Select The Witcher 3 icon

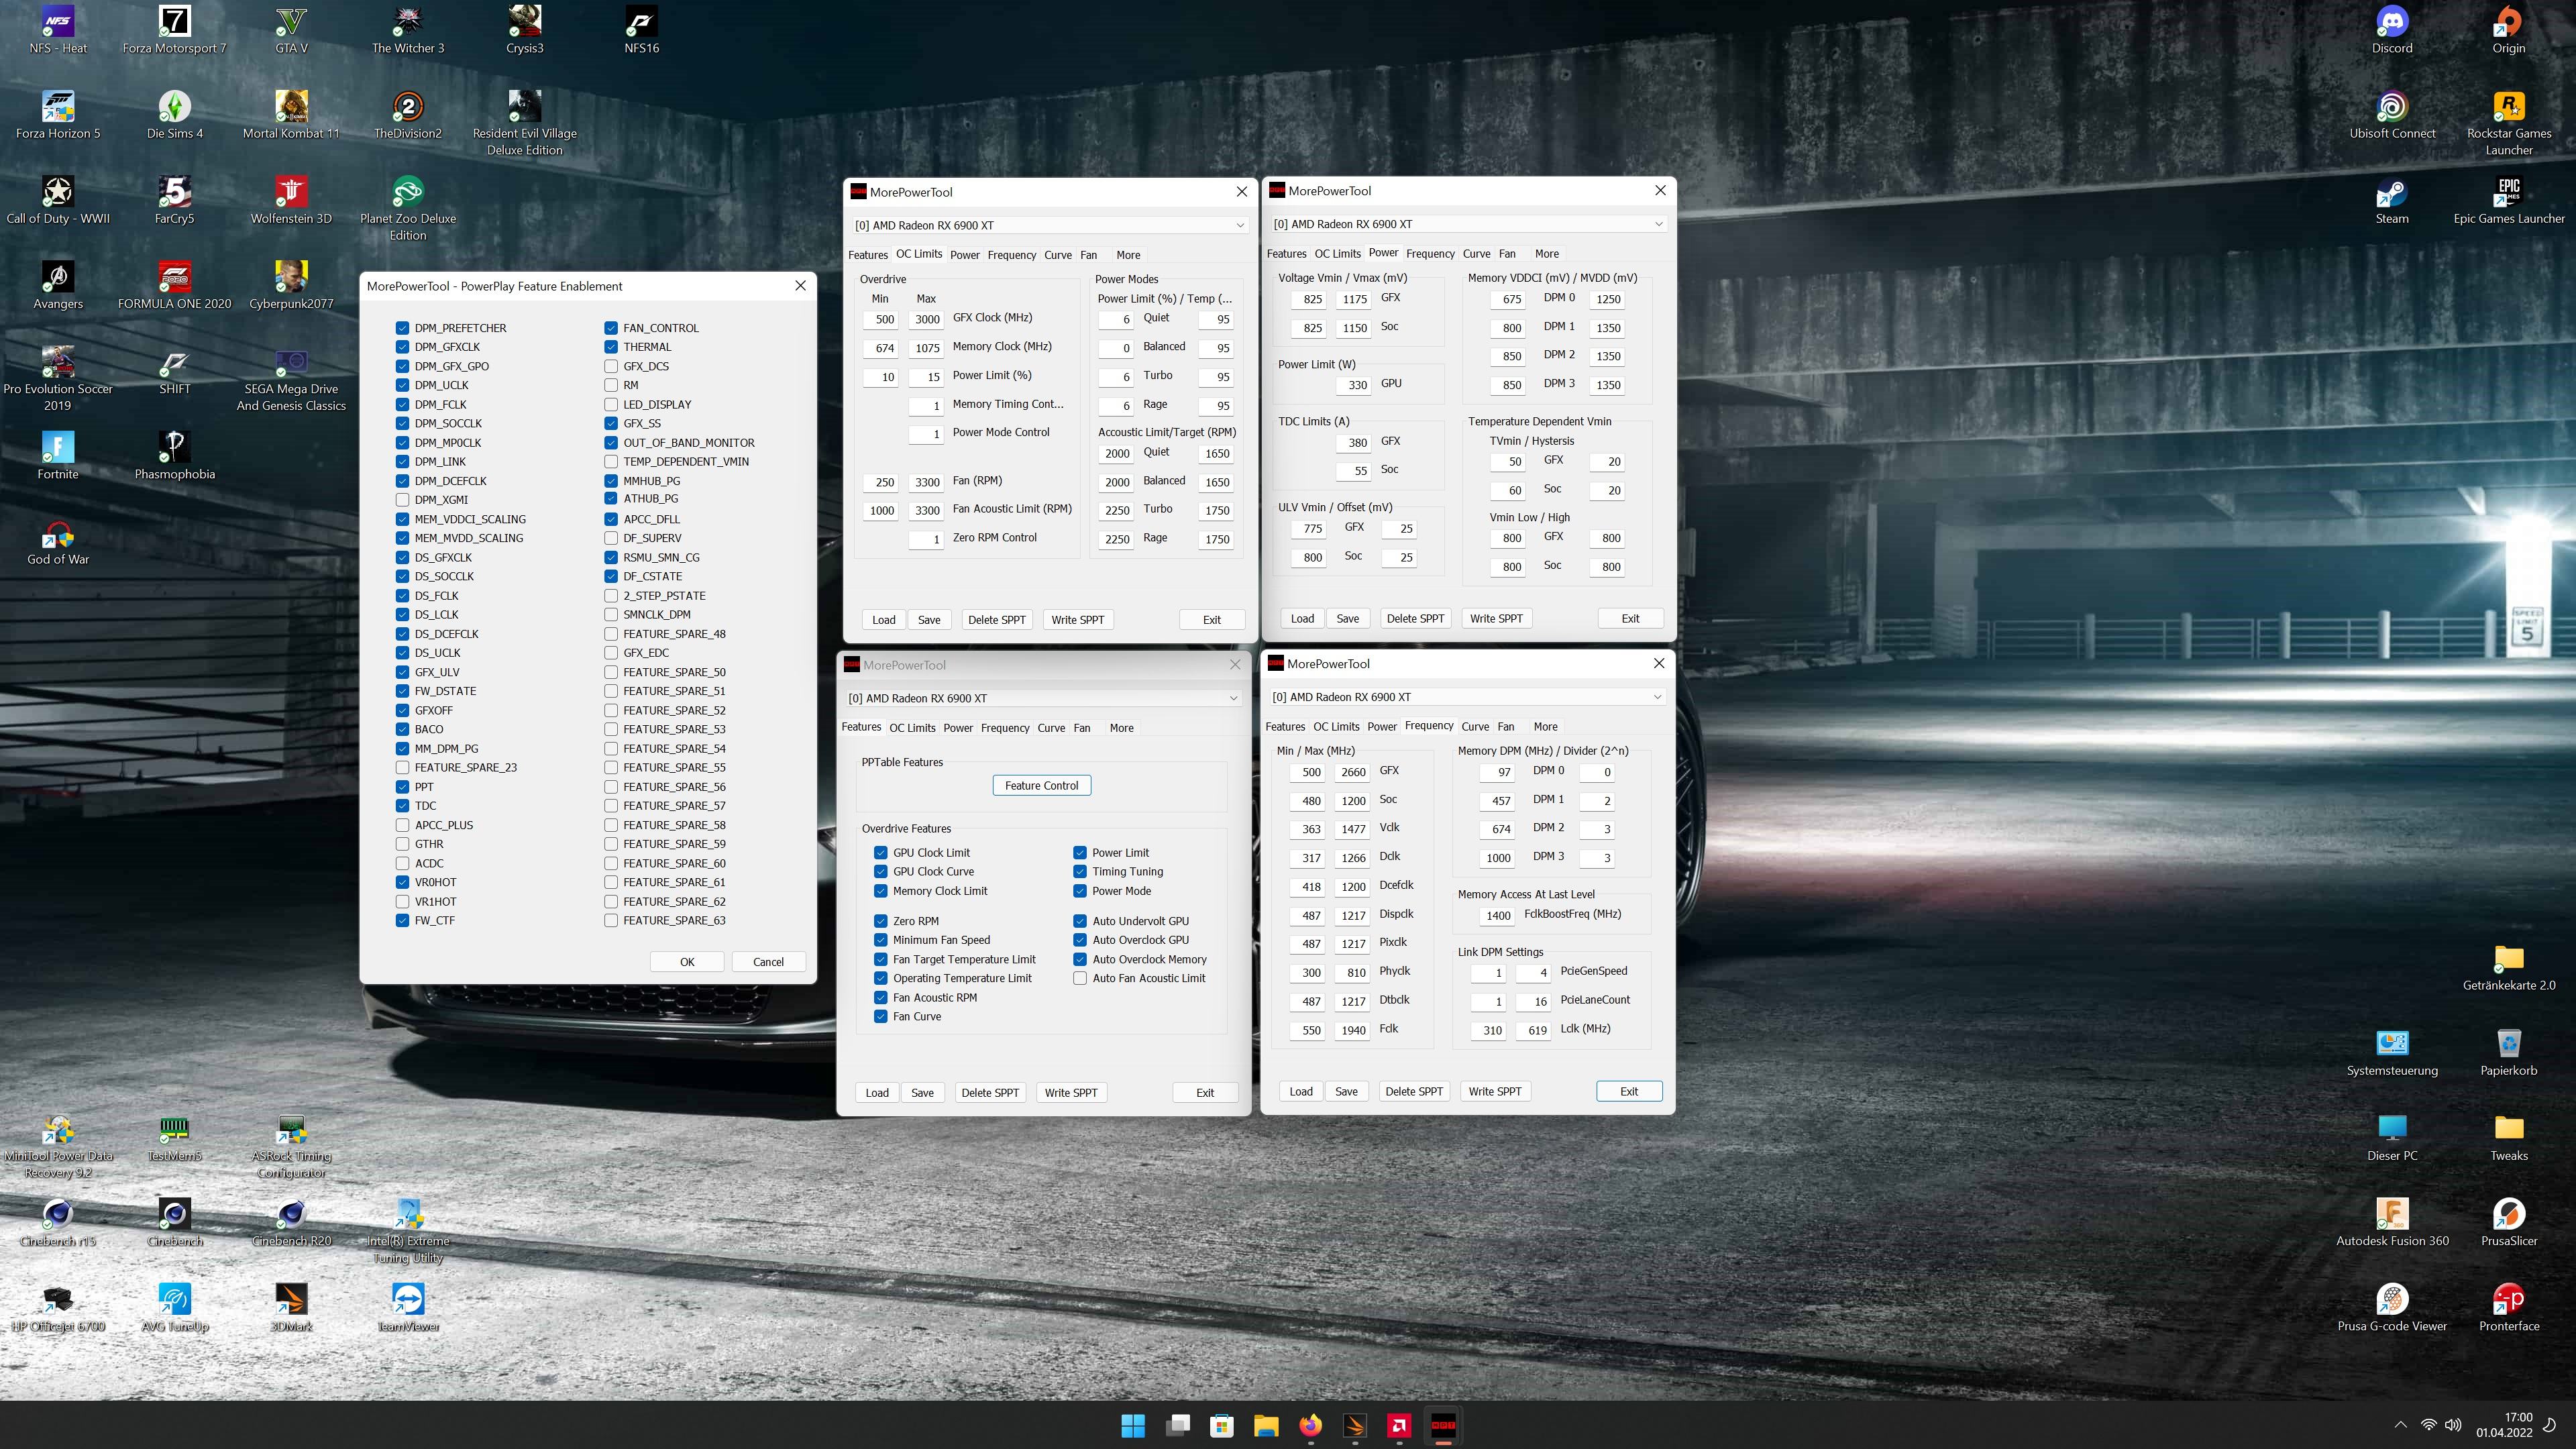(x=408, y=30)
